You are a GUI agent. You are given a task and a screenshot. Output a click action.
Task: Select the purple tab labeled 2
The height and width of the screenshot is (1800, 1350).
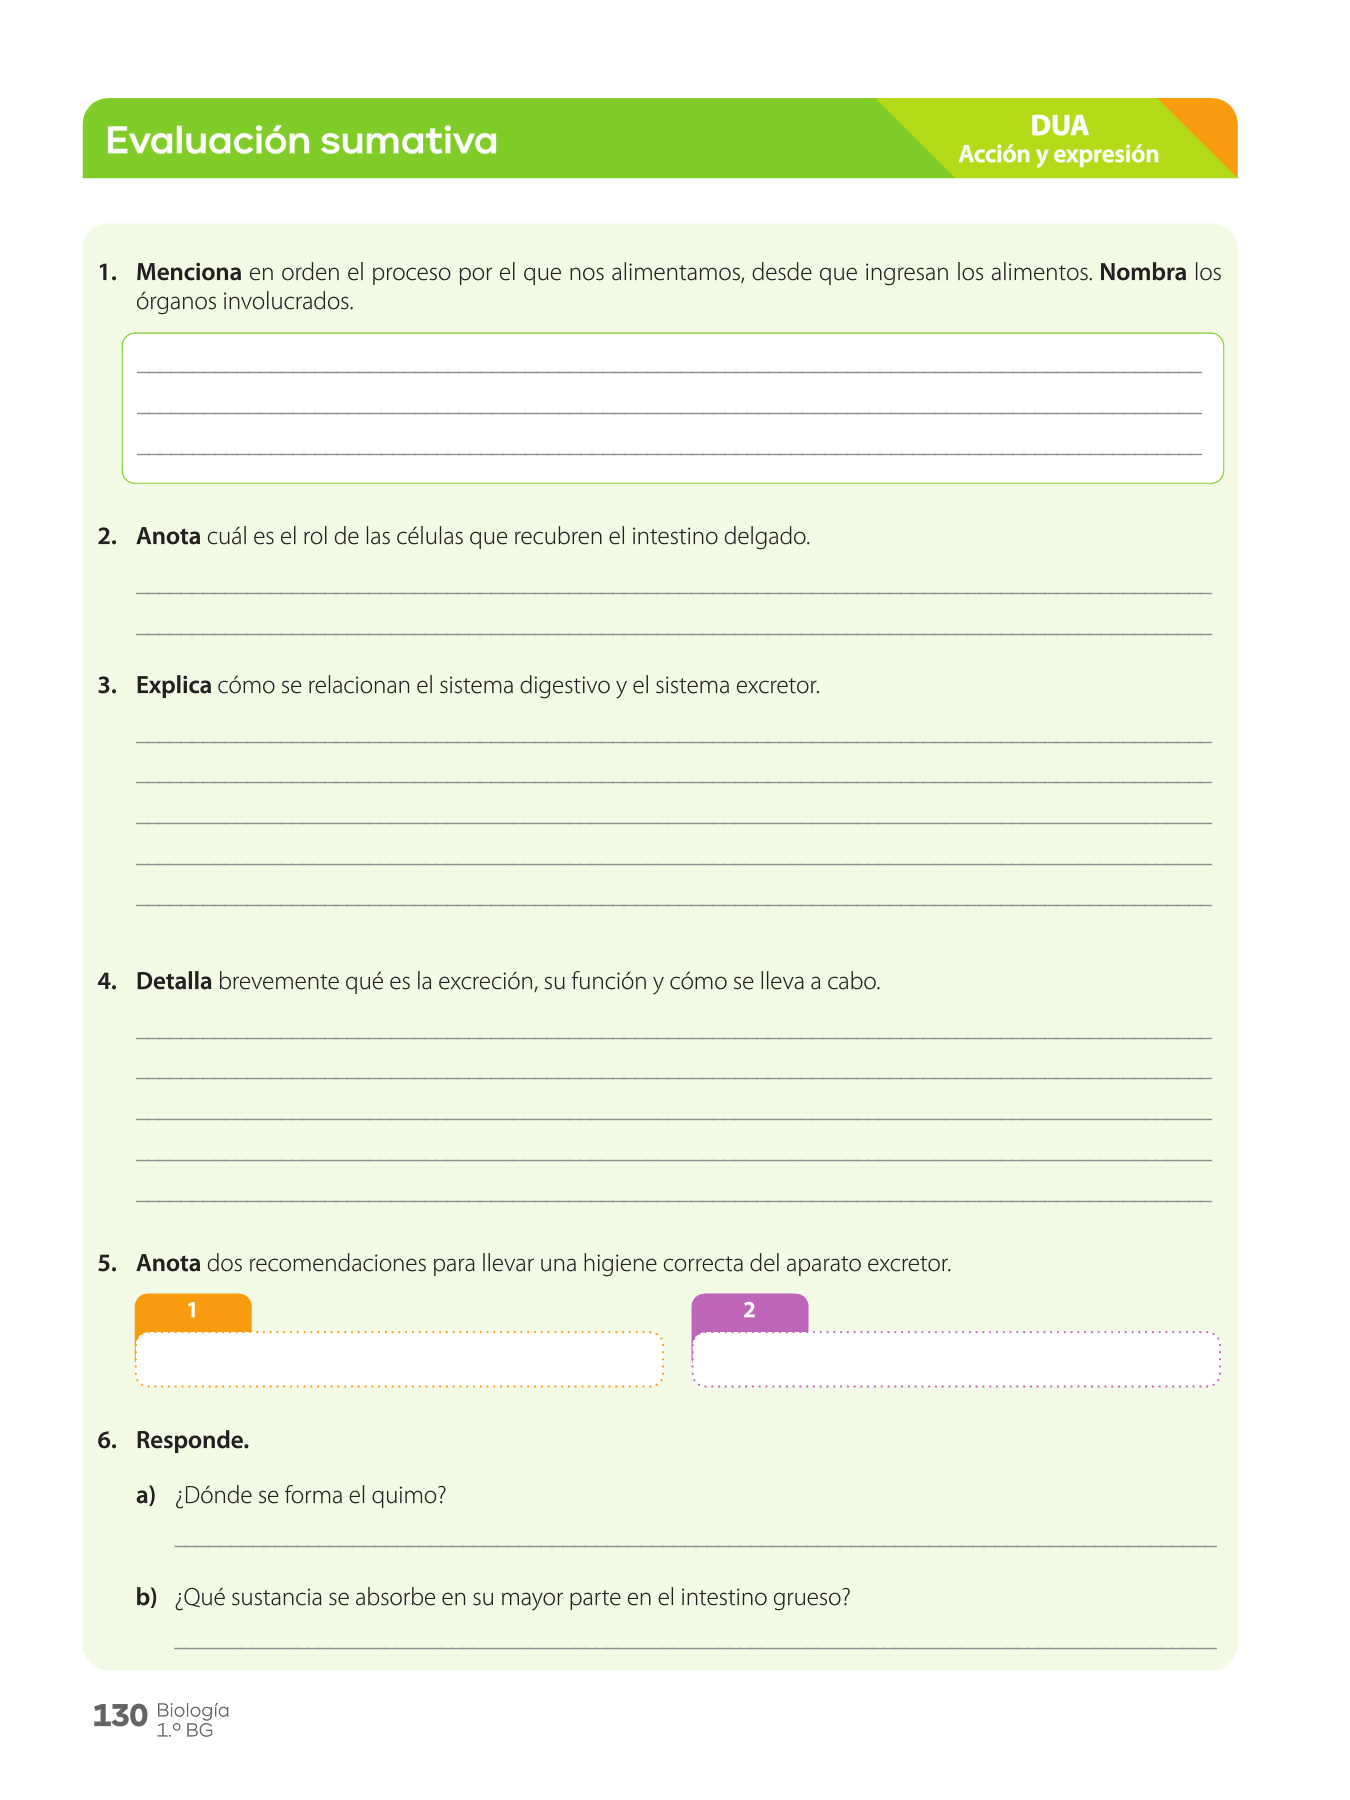[x=750, y=1312]
